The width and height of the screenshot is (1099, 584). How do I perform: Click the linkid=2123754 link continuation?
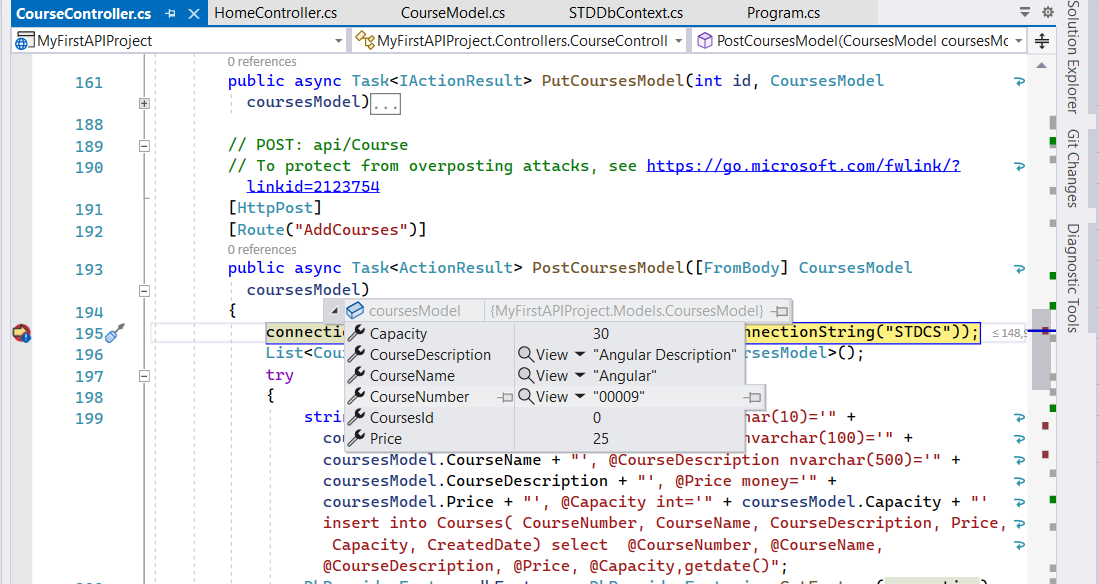click(313, 187)
